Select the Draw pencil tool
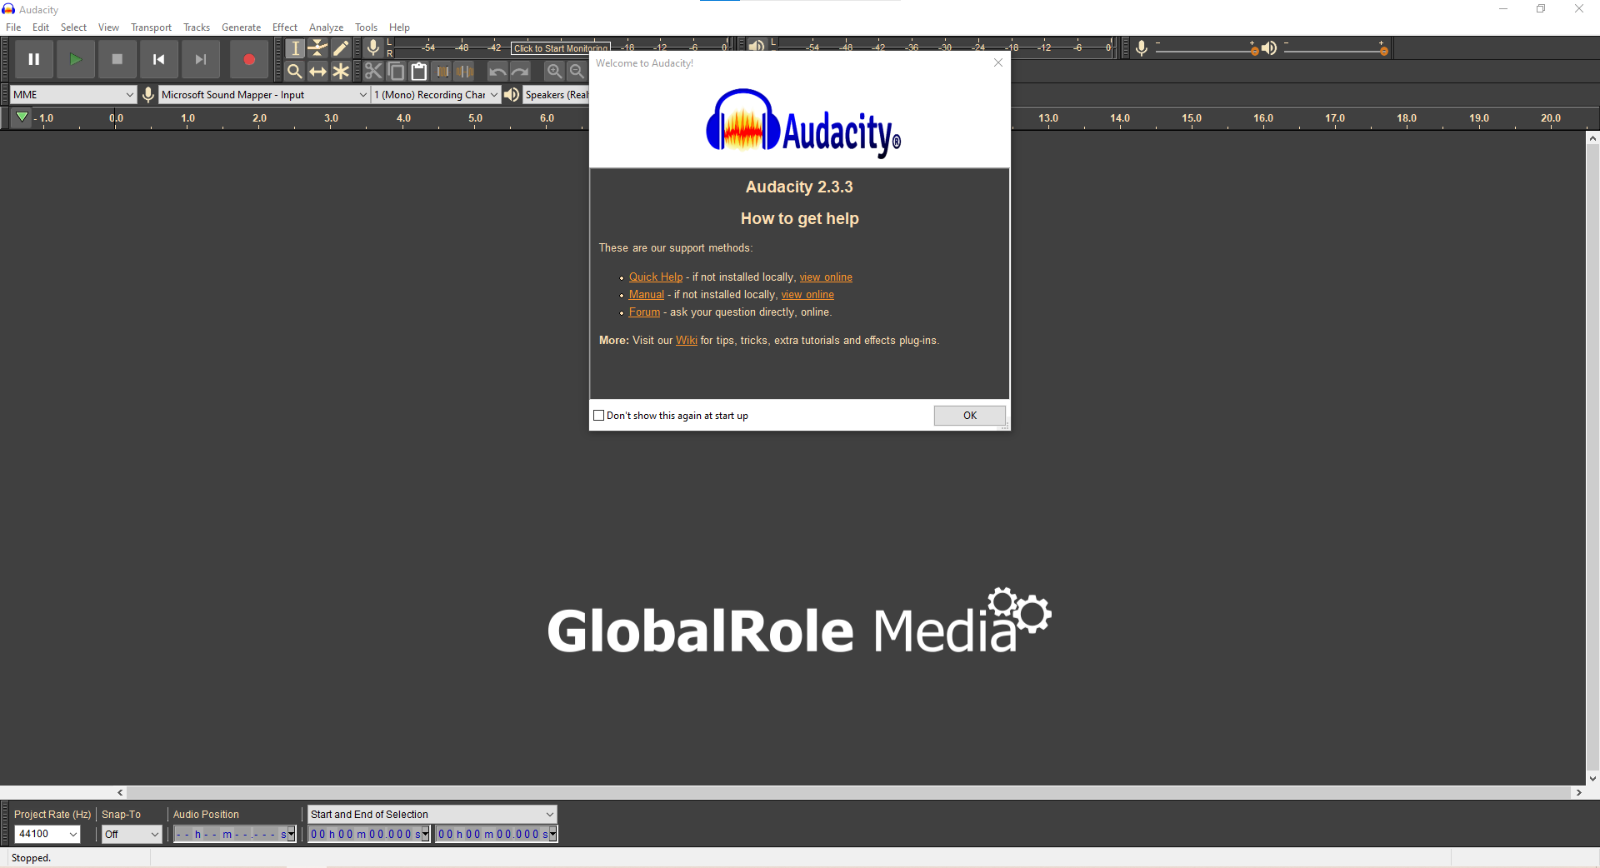 tap(341, 48)
